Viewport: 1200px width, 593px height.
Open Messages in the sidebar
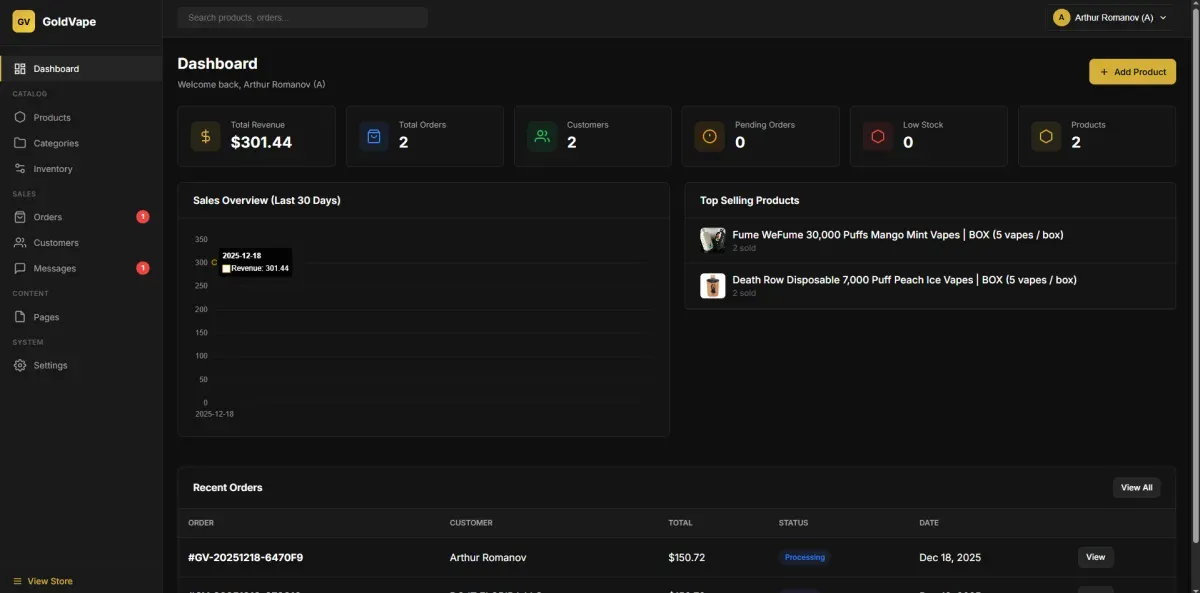54,268
